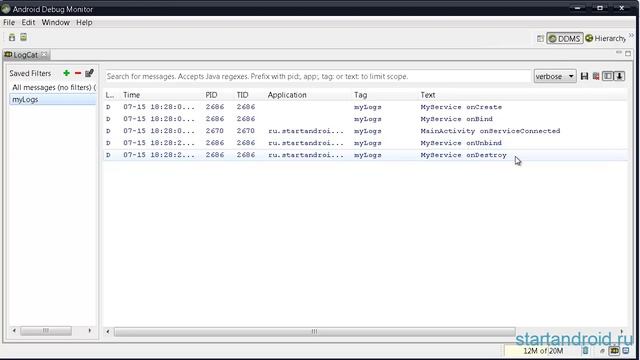Click the small pen icon in status bar
The height and width of the screenshot is (360, 640).
click(x=602, y=351)
